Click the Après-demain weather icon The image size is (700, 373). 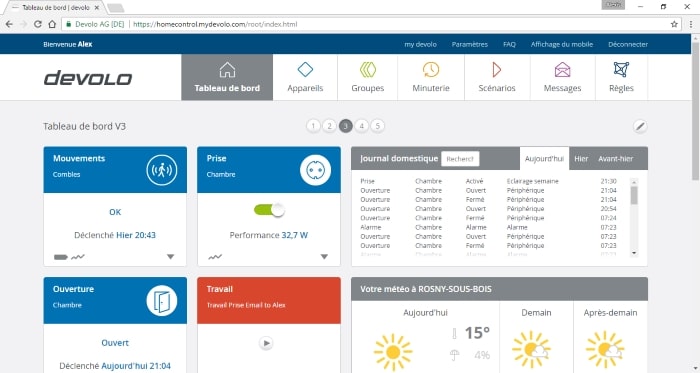pos(605,349)
